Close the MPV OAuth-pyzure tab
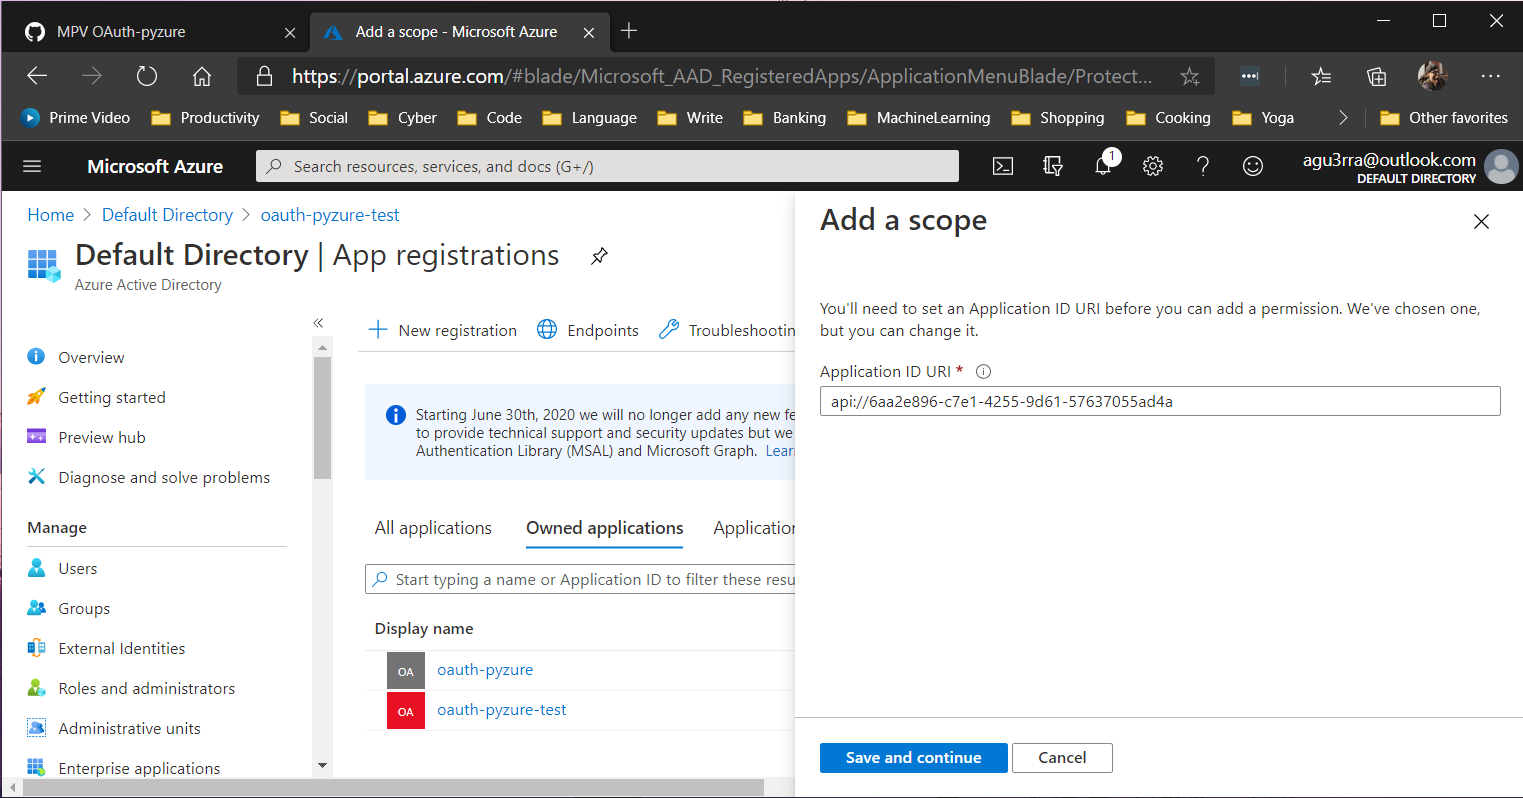This screenshot has width=1523, height=798. pyautogui.click(x=290, y=32)
